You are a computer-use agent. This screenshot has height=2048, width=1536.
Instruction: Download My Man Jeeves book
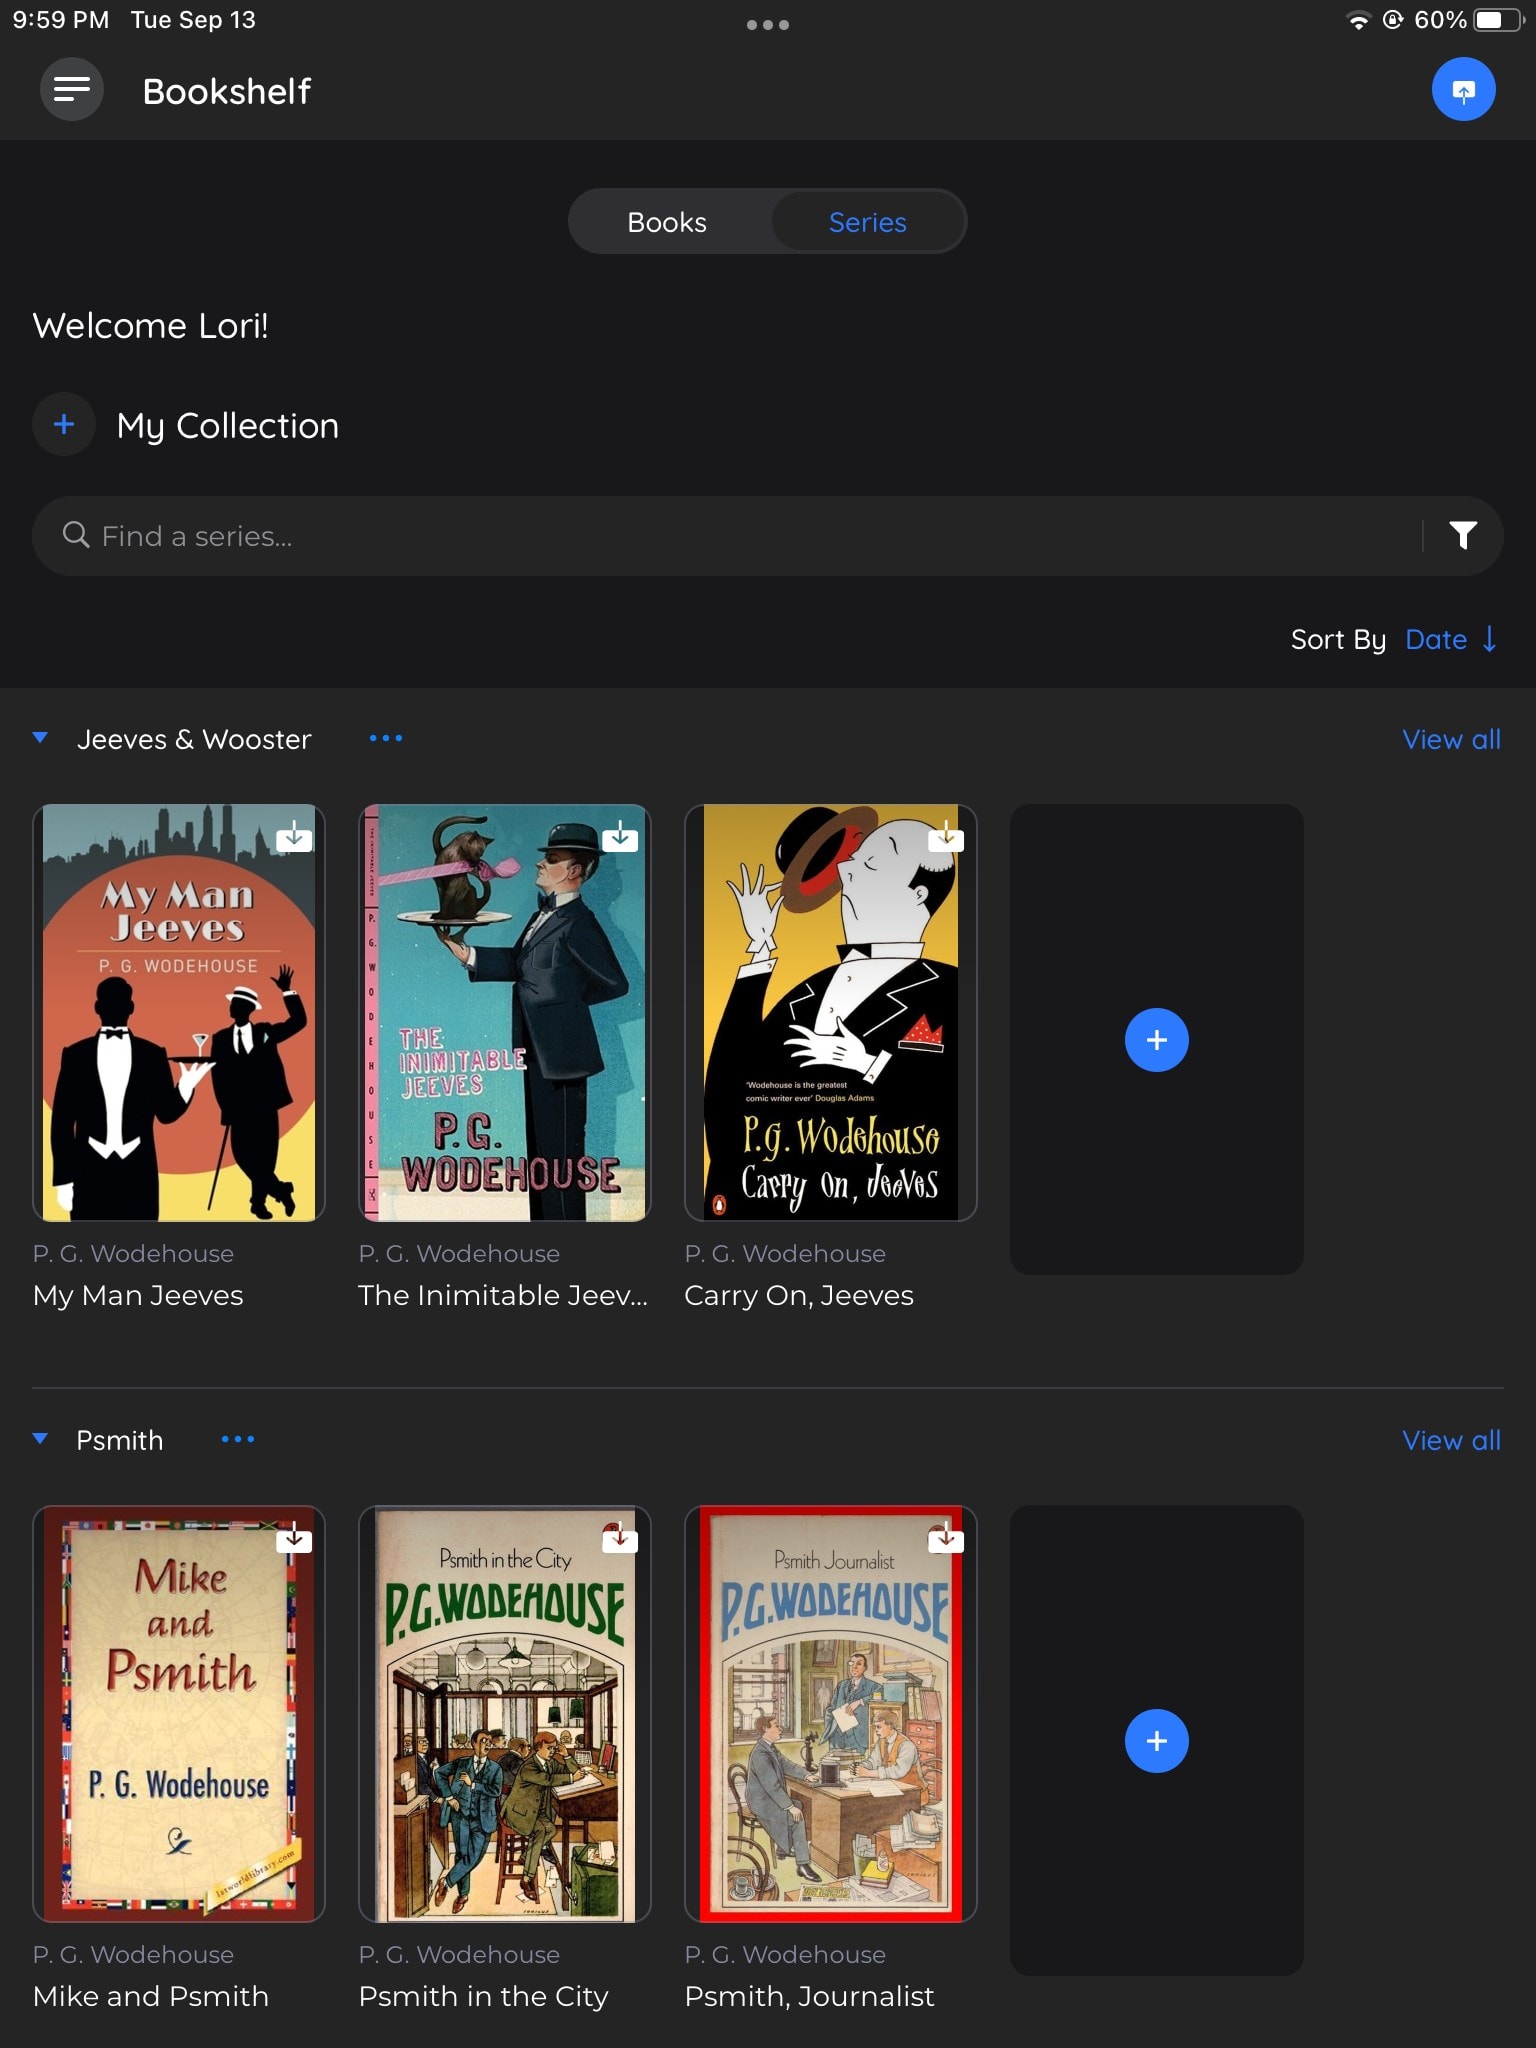click(294, 836)
